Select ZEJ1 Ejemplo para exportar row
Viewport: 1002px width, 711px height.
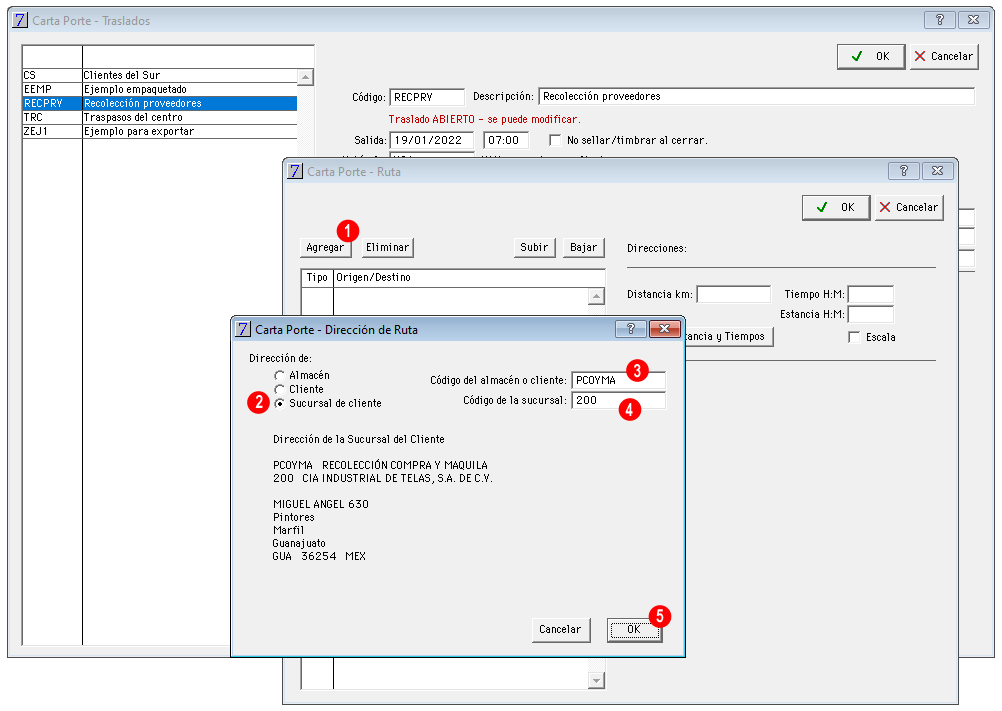point(160,132)
